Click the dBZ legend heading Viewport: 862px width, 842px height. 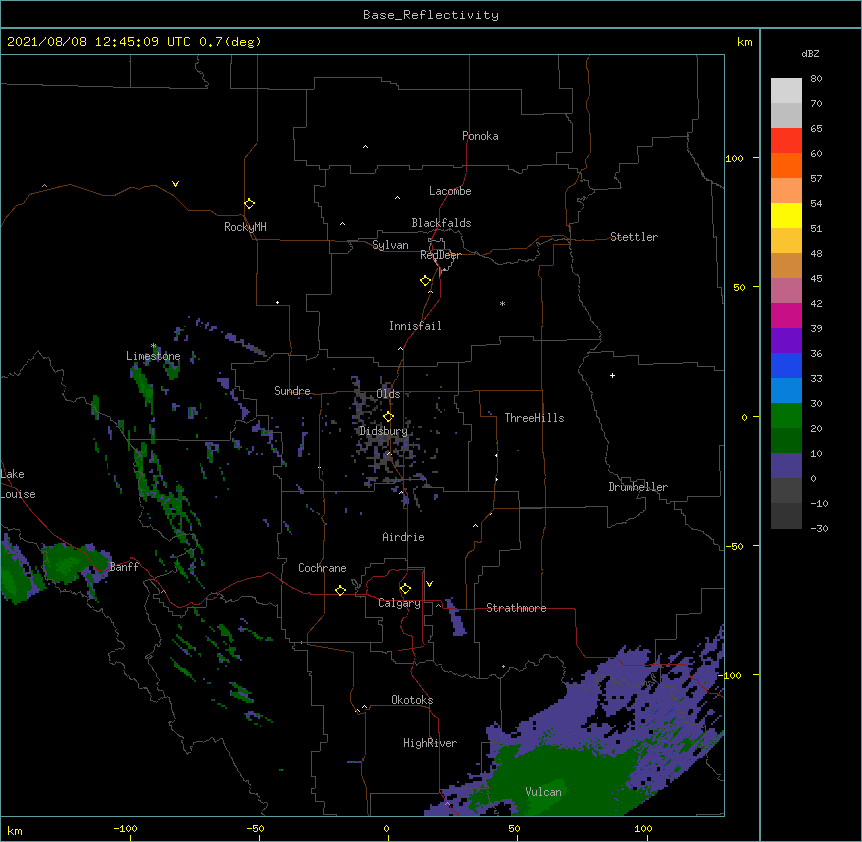point(810,54)
